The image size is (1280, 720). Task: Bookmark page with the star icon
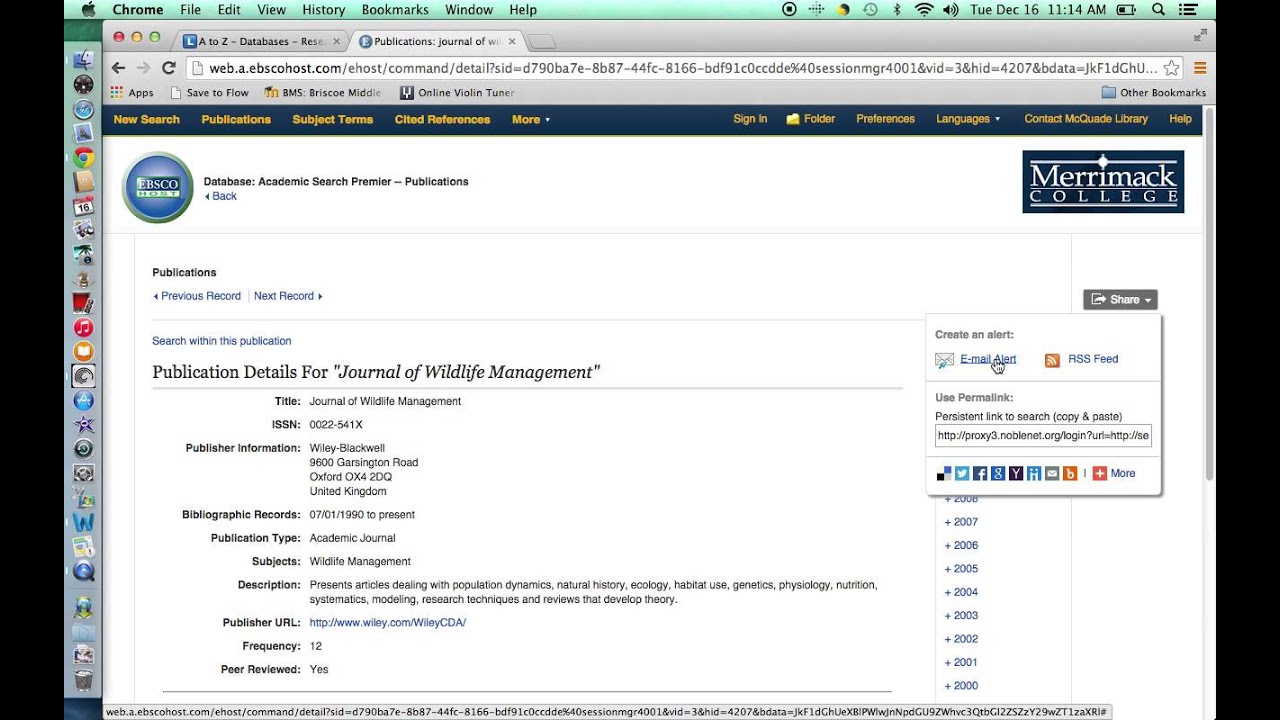coord(1172,68)
